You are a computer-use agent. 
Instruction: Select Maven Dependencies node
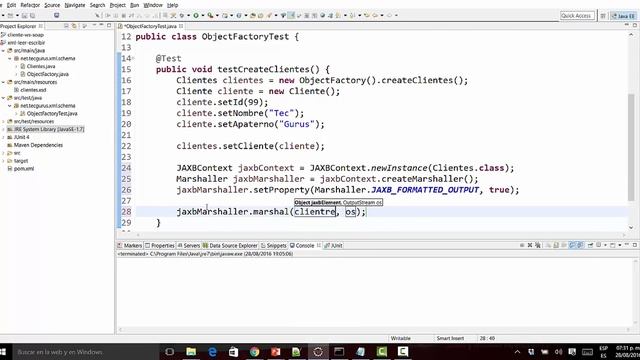(x=38, y=145)
